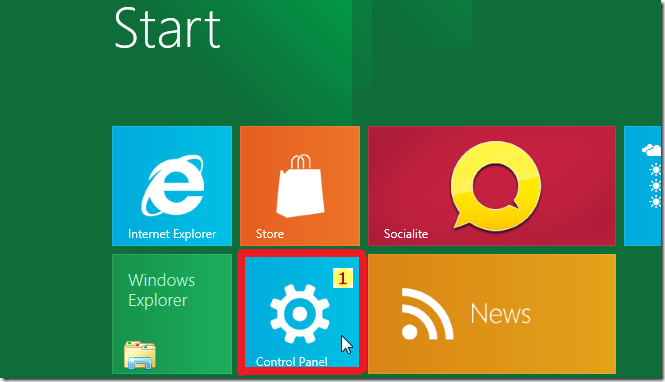Screen dimensions: 665x382
Task: Open the News tile
Action: [x=492, y=314]
